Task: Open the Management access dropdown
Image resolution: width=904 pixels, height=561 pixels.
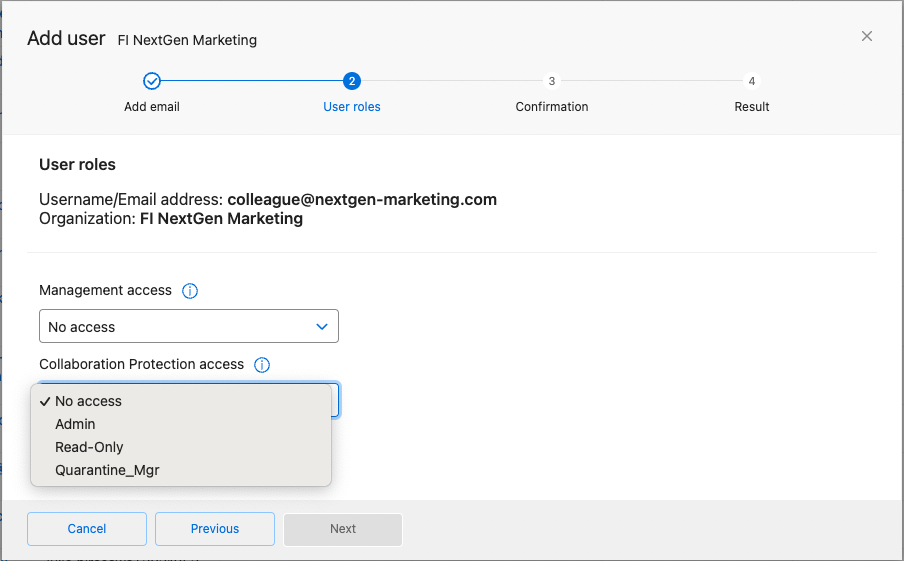Action: (x=189, y=326)
